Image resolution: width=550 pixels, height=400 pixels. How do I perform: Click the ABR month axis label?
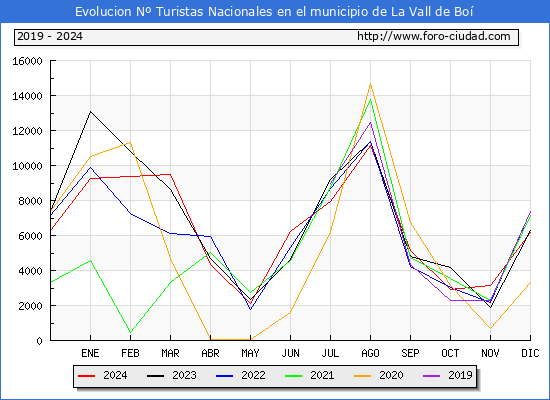coord(210,353)
